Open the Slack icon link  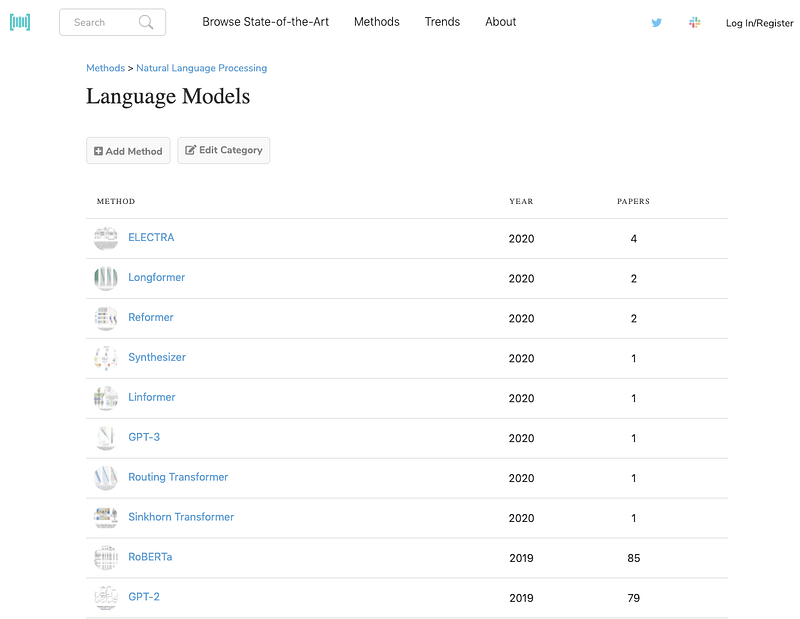pos(694,22)
